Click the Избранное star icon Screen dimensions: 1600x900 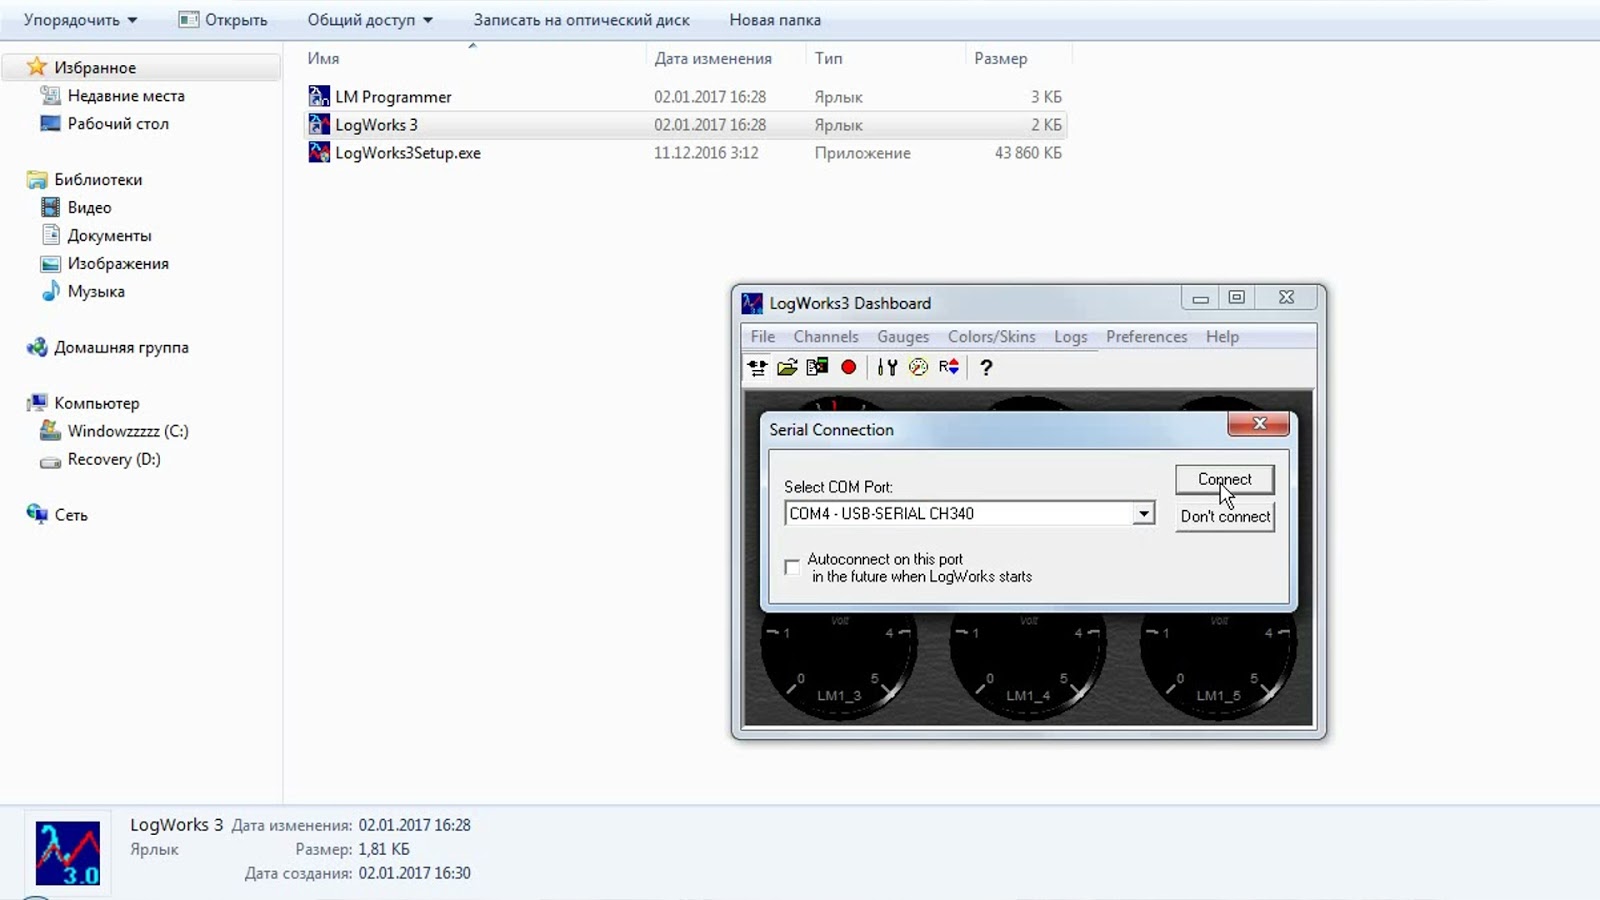[x=37, y=67]
